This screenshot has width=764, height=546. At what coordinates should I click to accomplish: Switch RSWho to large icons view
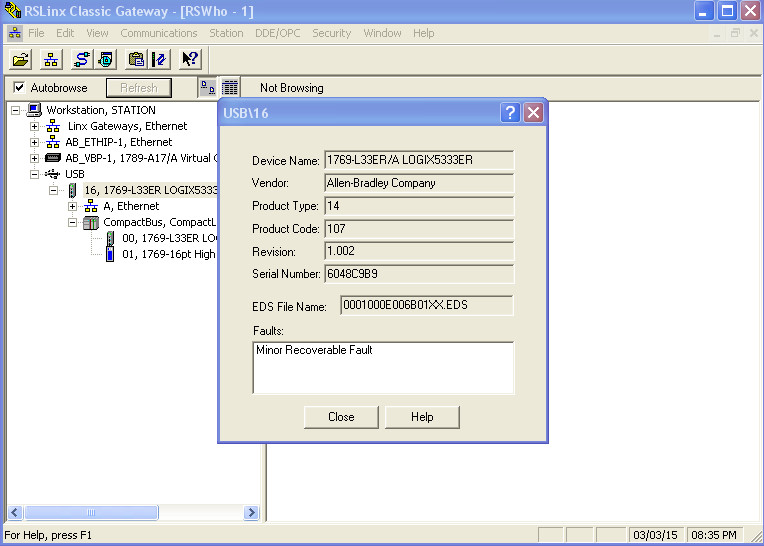pyautogui.click(x=208, y=88)
